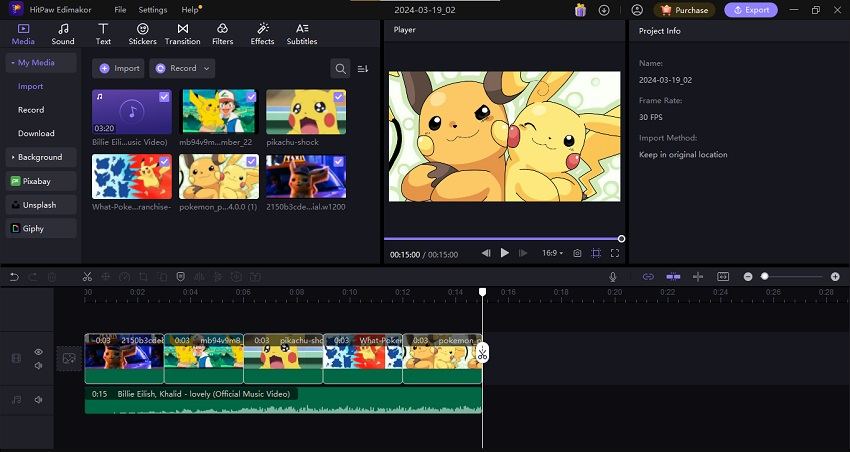Mute the audio track speaker icon
Viewport: 850px width, 452px height.
pyautogui.click(x=39, y=399)
